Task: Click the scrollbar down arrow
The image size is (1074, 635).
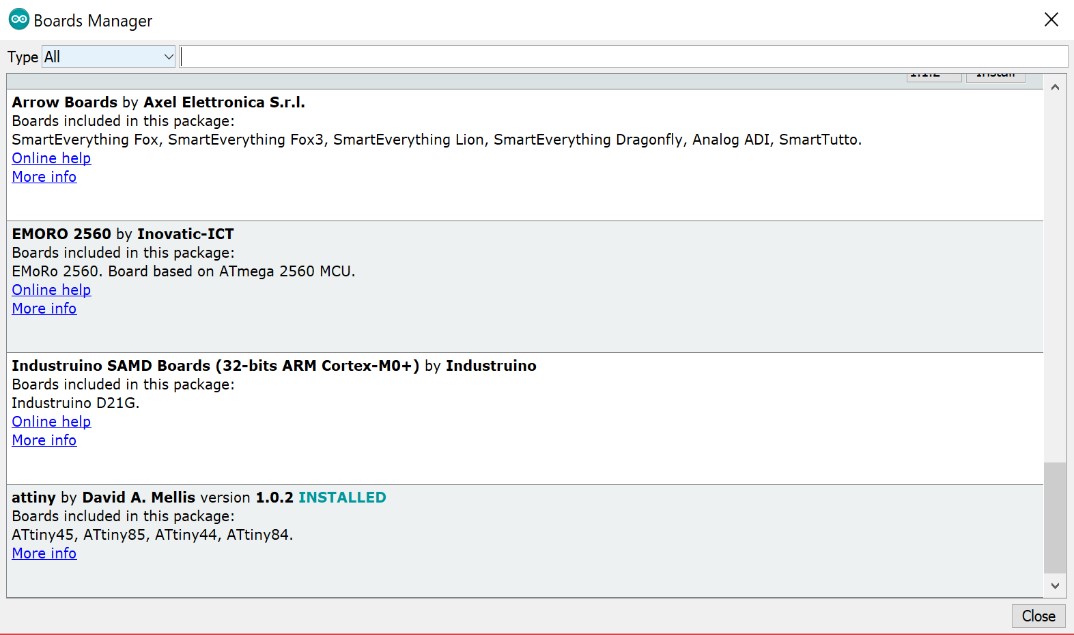Action: [x=1055, y=586]
